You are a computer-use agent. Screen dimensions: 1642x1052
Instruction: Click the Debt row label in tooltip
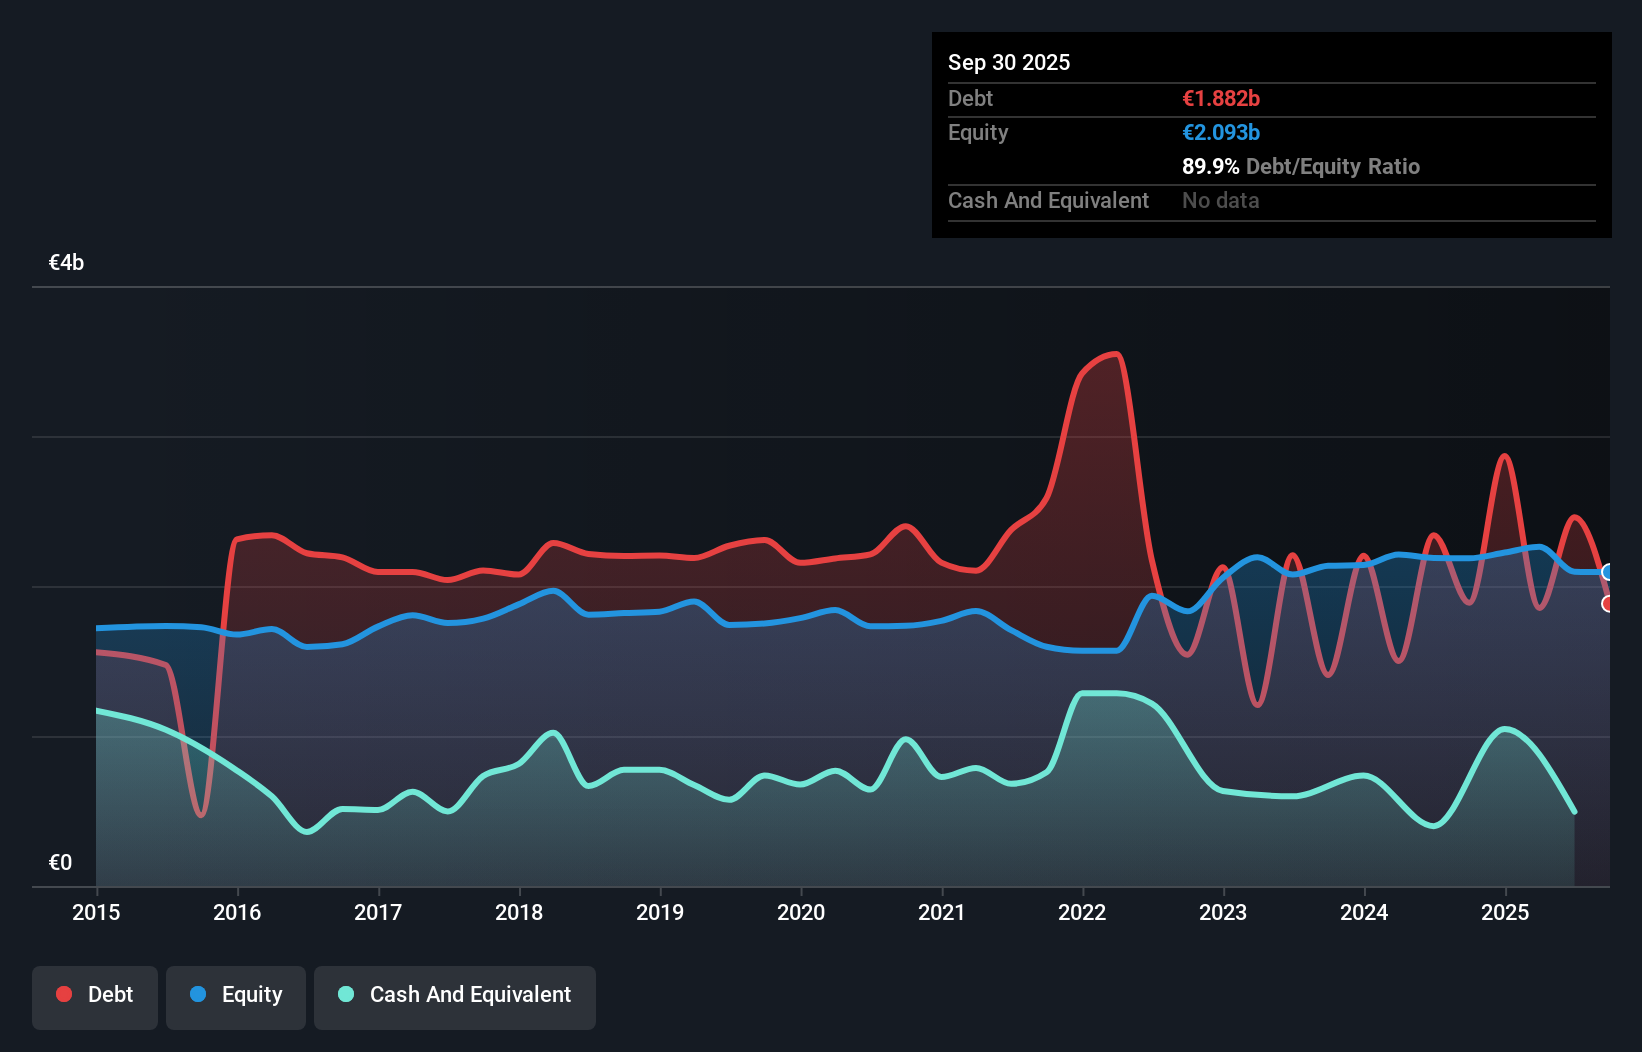tap(970, 98)
